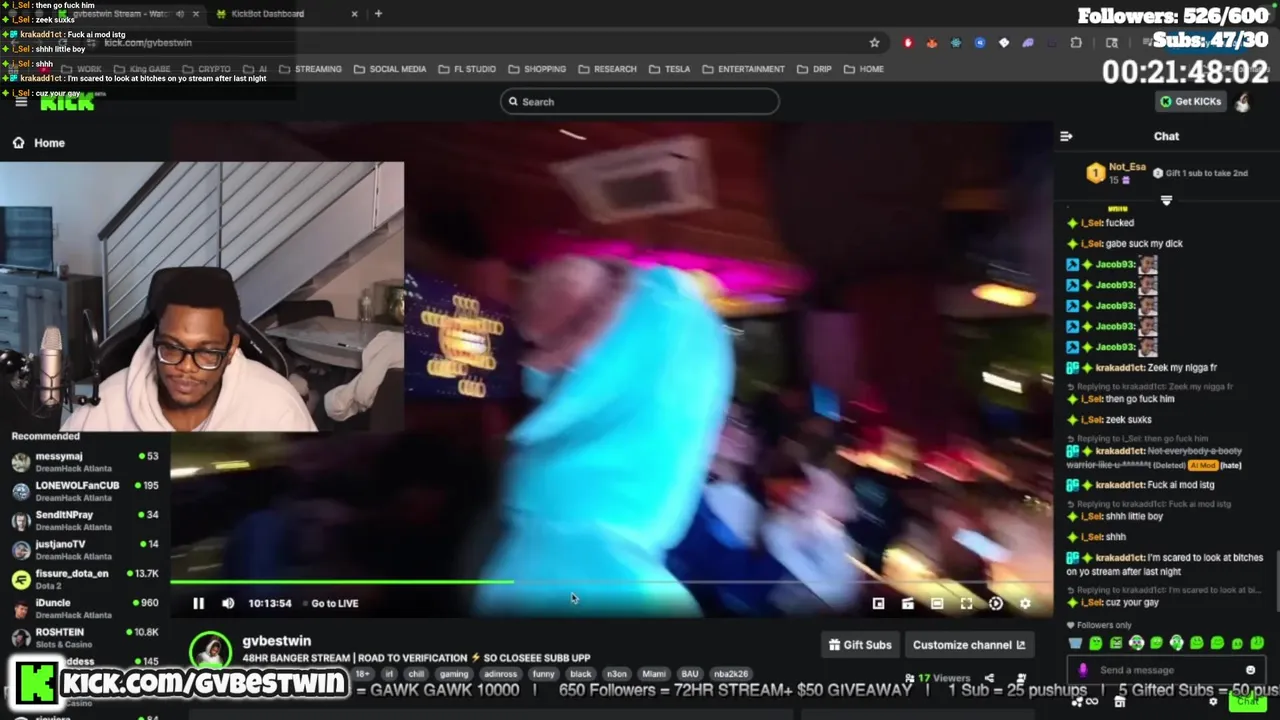Click in the Send a message field

[x=1165, y=670]
